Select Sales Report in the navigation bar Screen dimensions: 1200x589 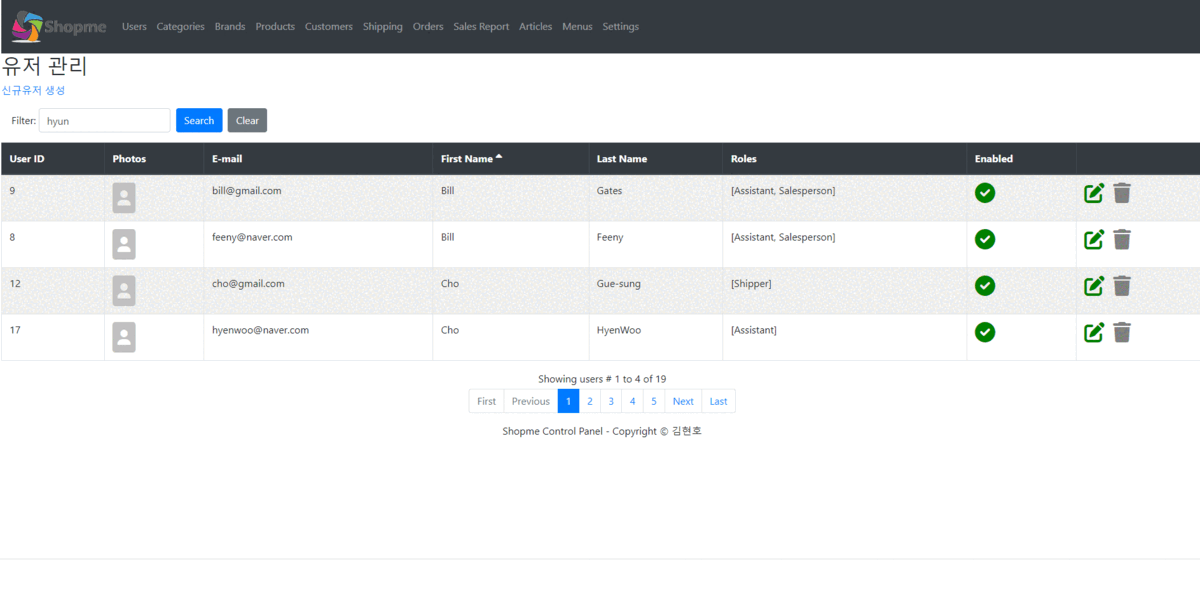pos(481,27)
